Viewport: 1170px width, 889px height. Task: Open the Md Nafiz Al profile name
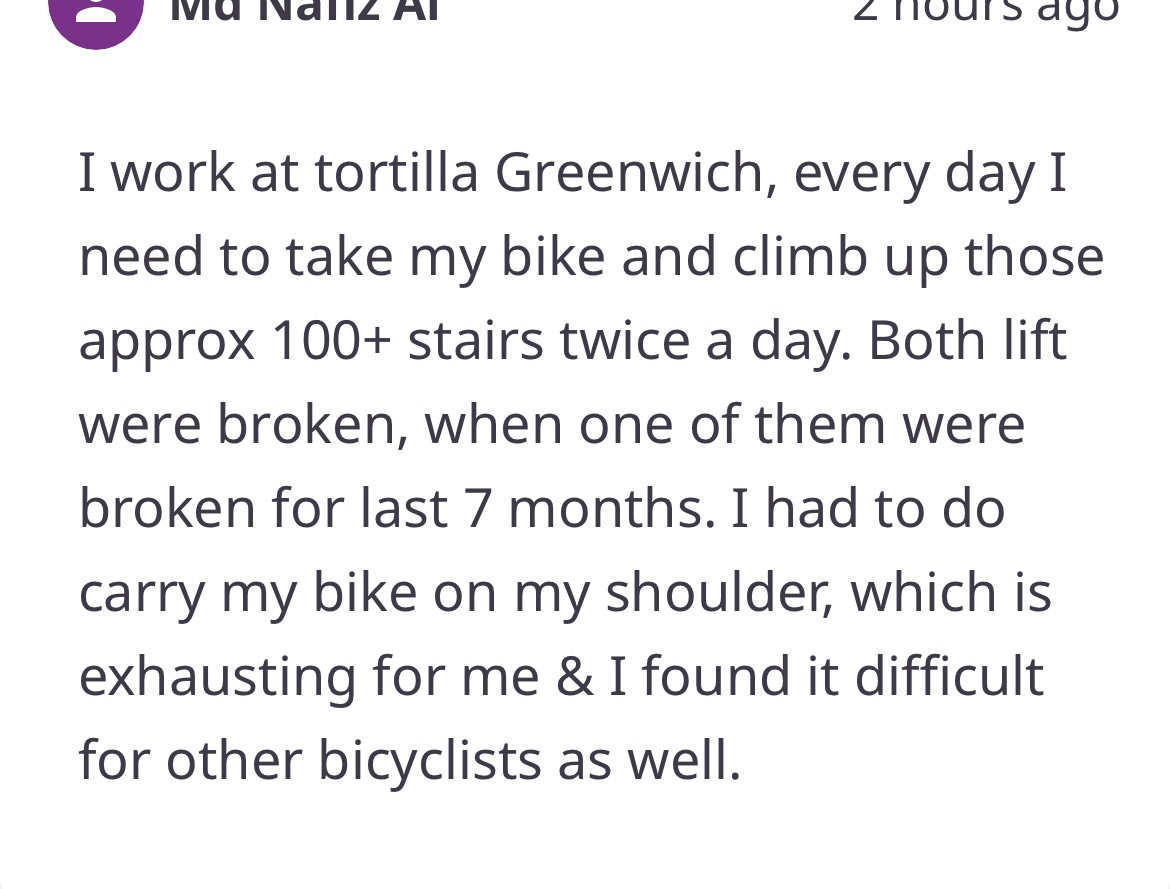[x=303, y=10]
